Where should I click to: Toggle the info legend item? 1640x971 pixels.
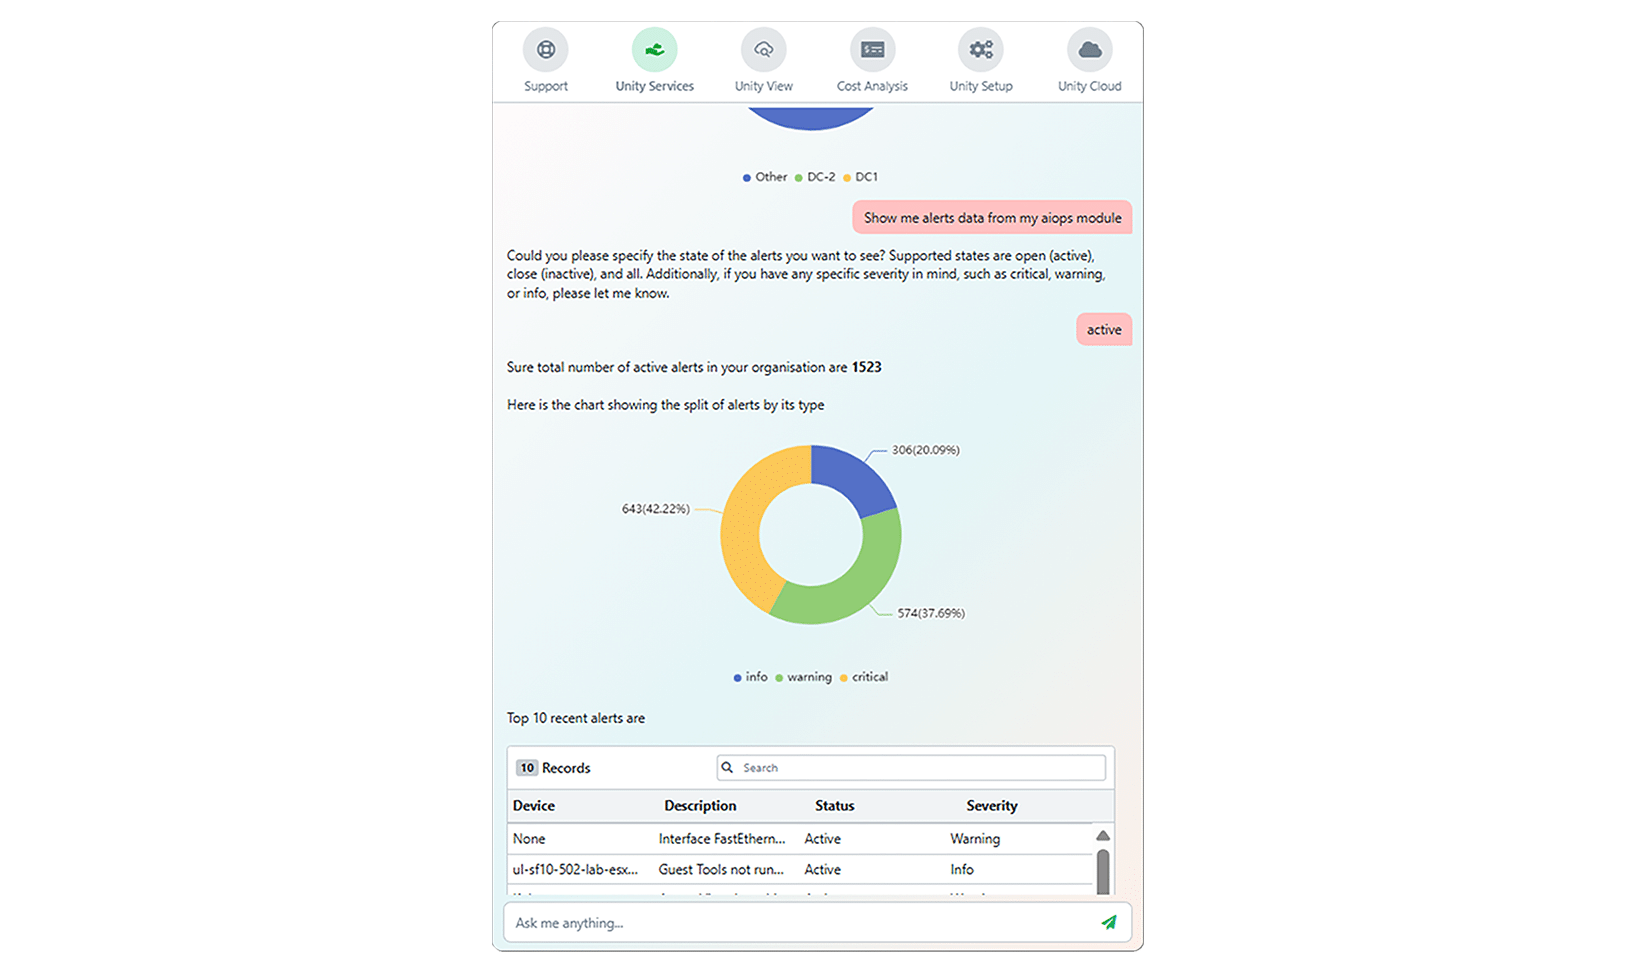(x=751, y=677)
